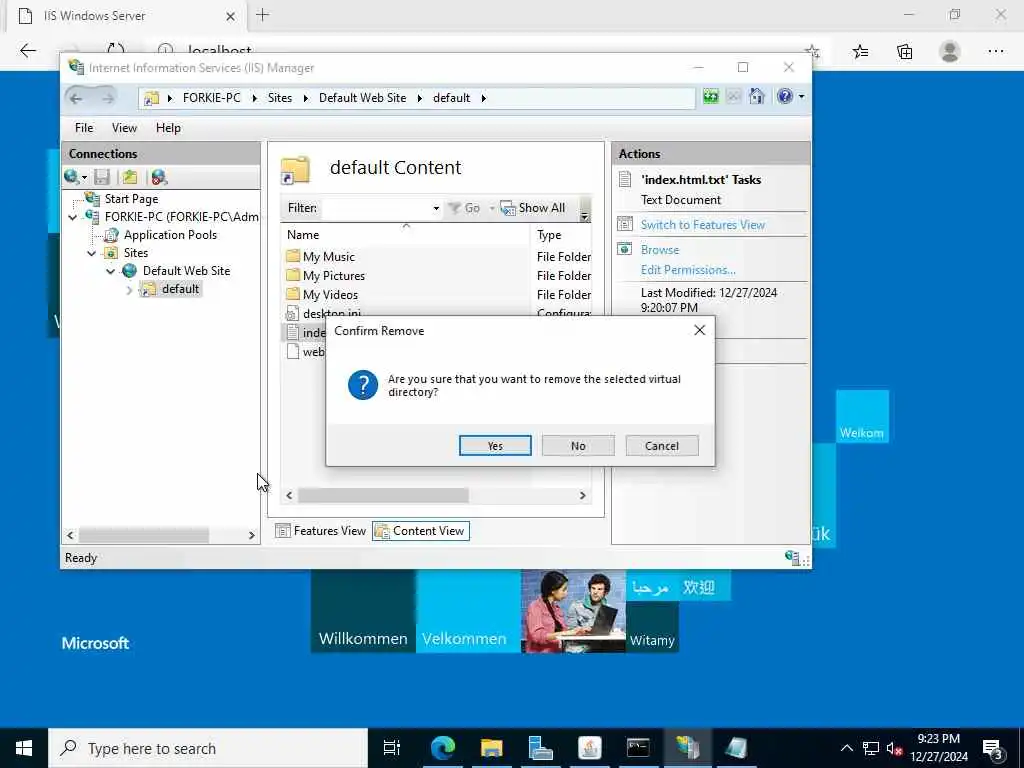Select the My Music folder
The height and width of the screenshot is (768, 1024).
click(328, 257)
